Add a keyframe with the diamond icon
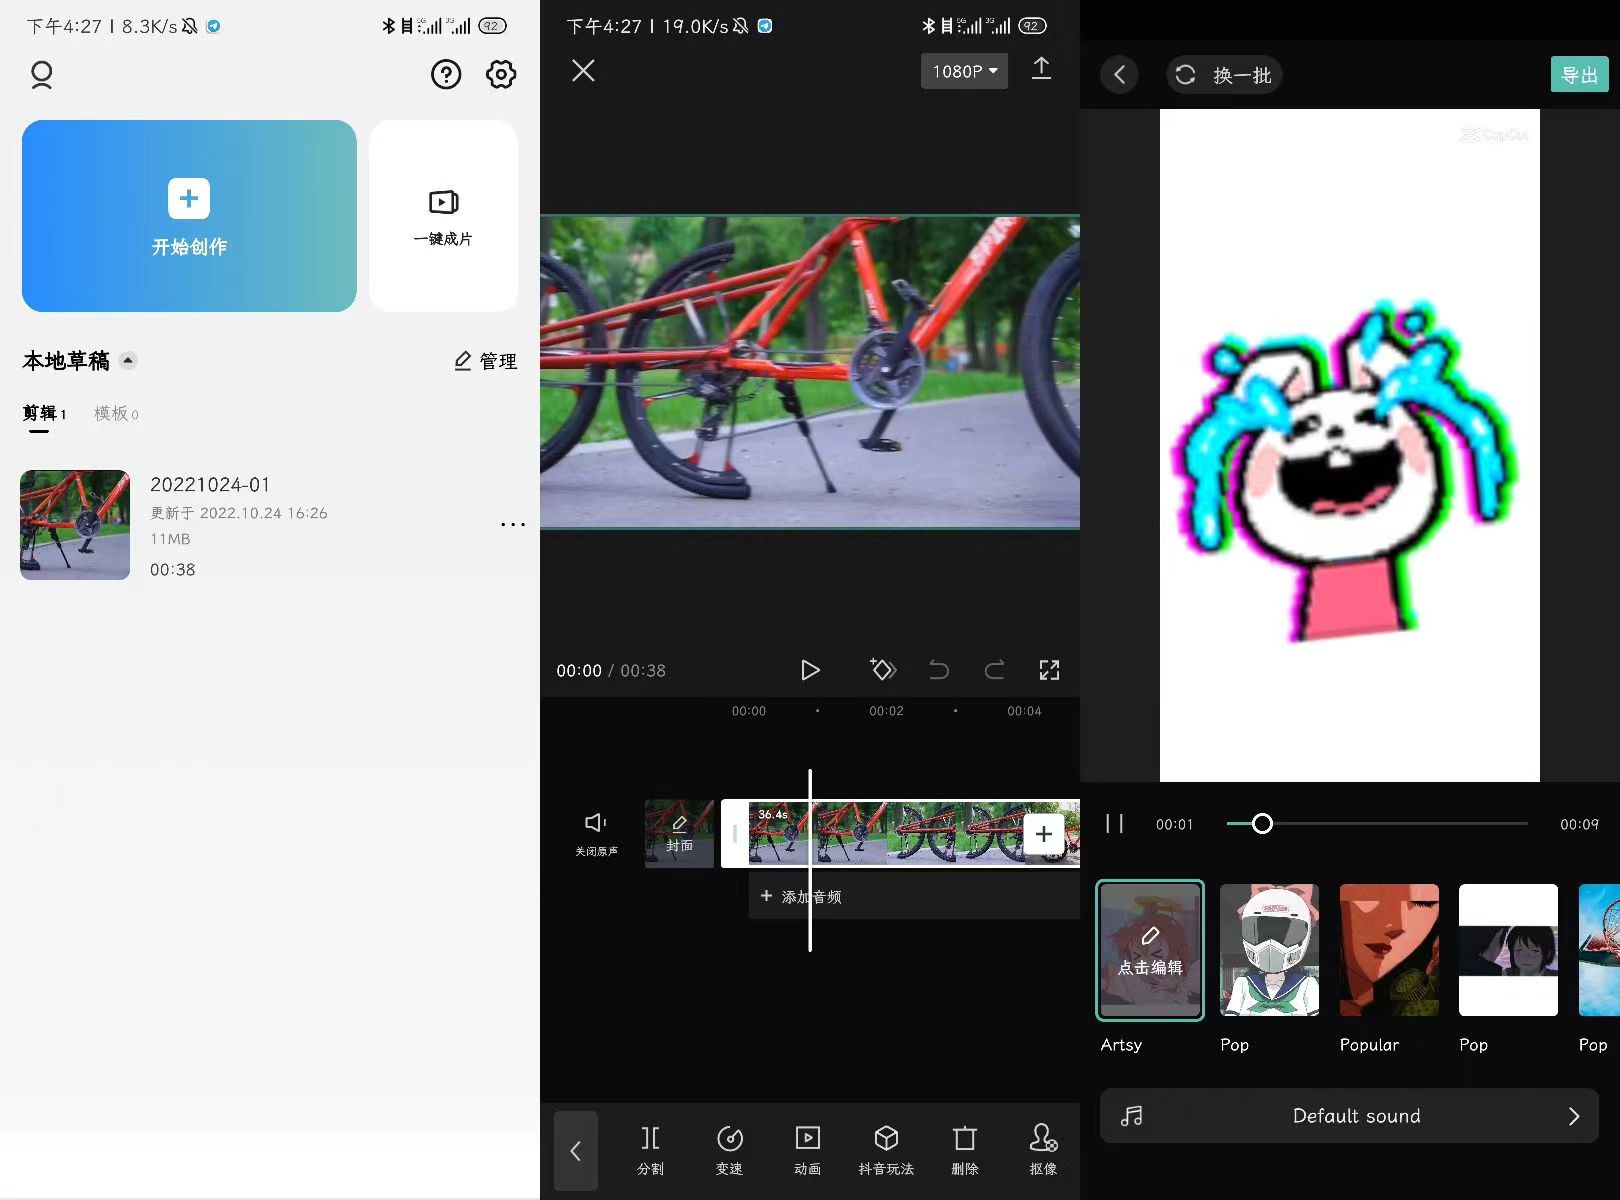 pos(883,669)
